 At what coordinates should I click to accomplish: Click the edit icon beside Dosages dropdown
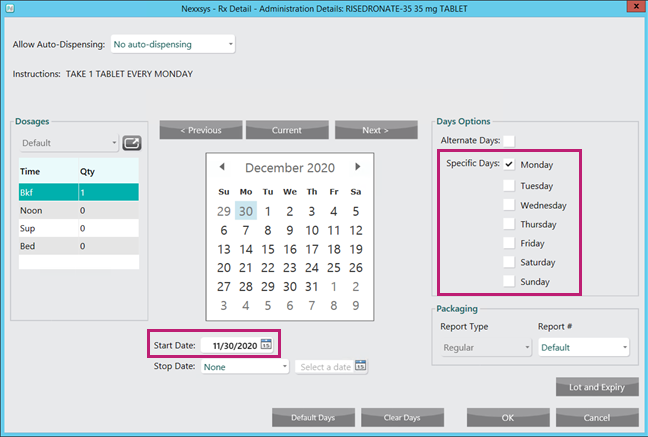131,143
